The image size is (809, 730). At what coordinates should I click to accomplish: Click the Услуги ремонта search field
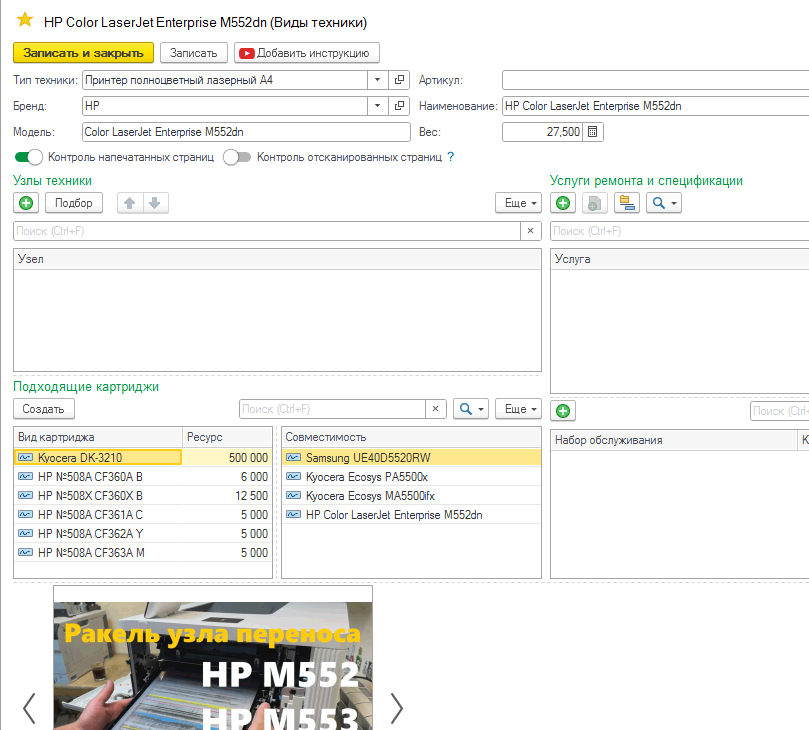[x=679, y=231]
